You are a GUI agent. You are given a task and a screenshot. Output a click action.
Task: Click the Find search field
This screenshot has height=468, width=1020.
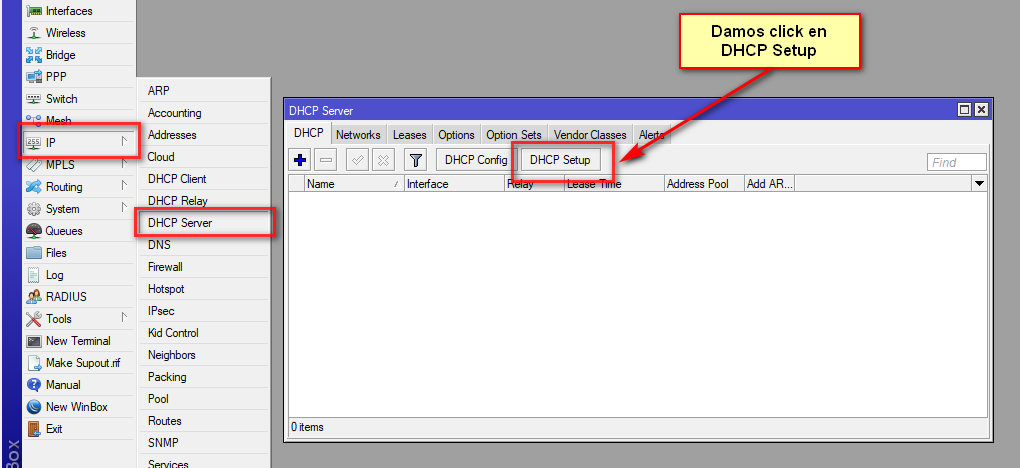tap(956, 162)
